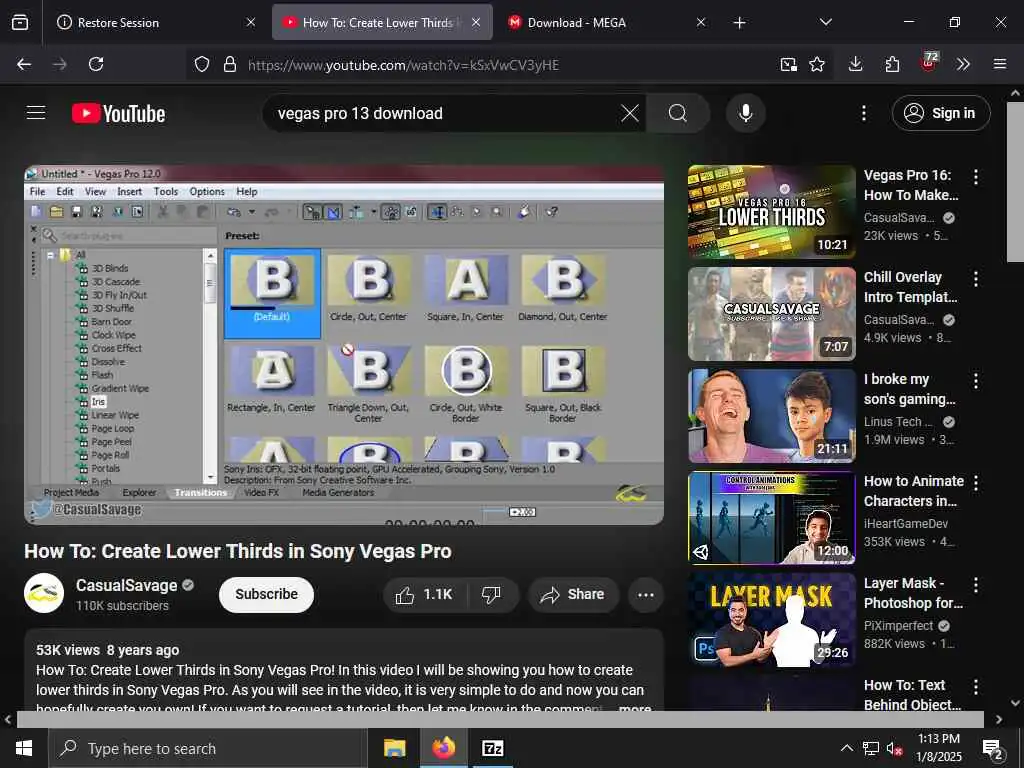Subscribe to CasualSavage channel
The image size is (1024, 768).
[x=266, y=594]
